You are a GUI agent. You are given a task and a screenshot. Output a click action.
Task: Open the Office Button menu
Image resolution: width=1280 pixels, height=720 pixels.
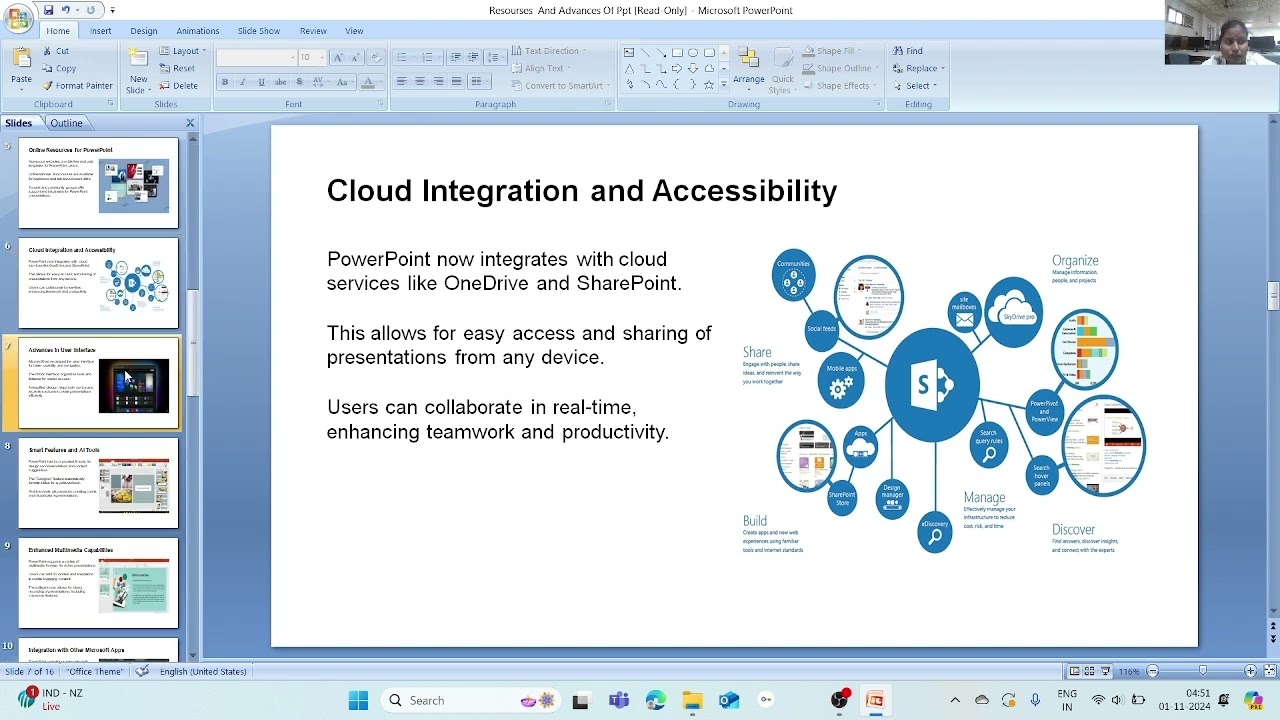[x=17, y=17]
